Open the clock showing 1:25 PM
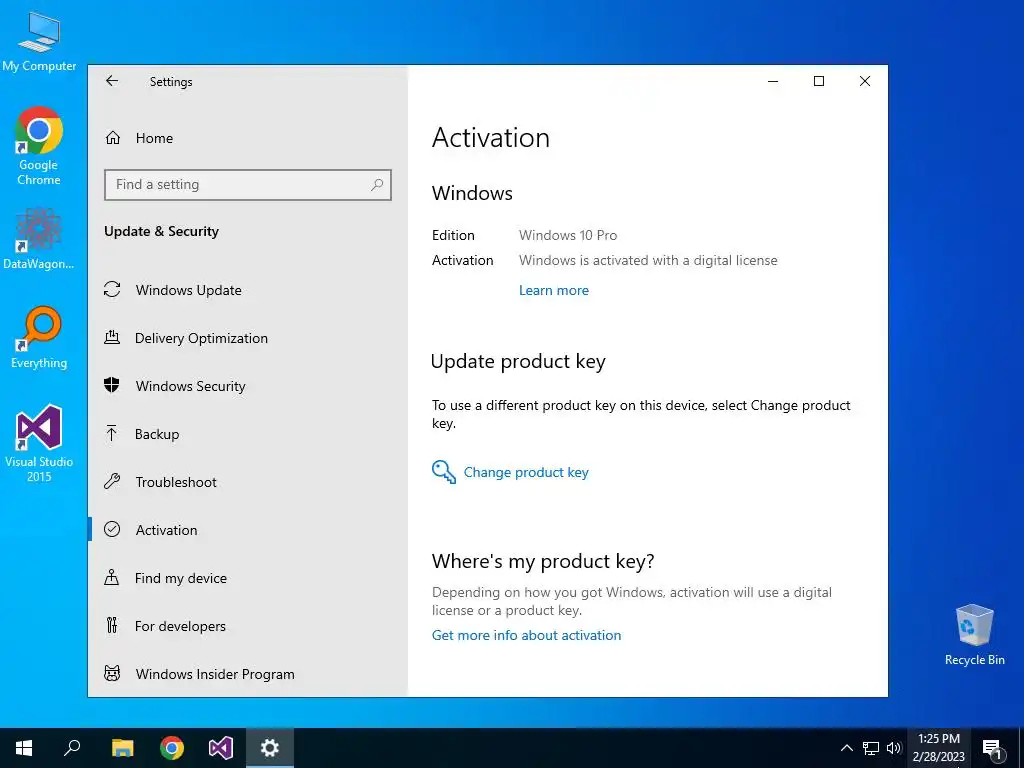This screenshot has width=1024, height=768. coord(938,748)
